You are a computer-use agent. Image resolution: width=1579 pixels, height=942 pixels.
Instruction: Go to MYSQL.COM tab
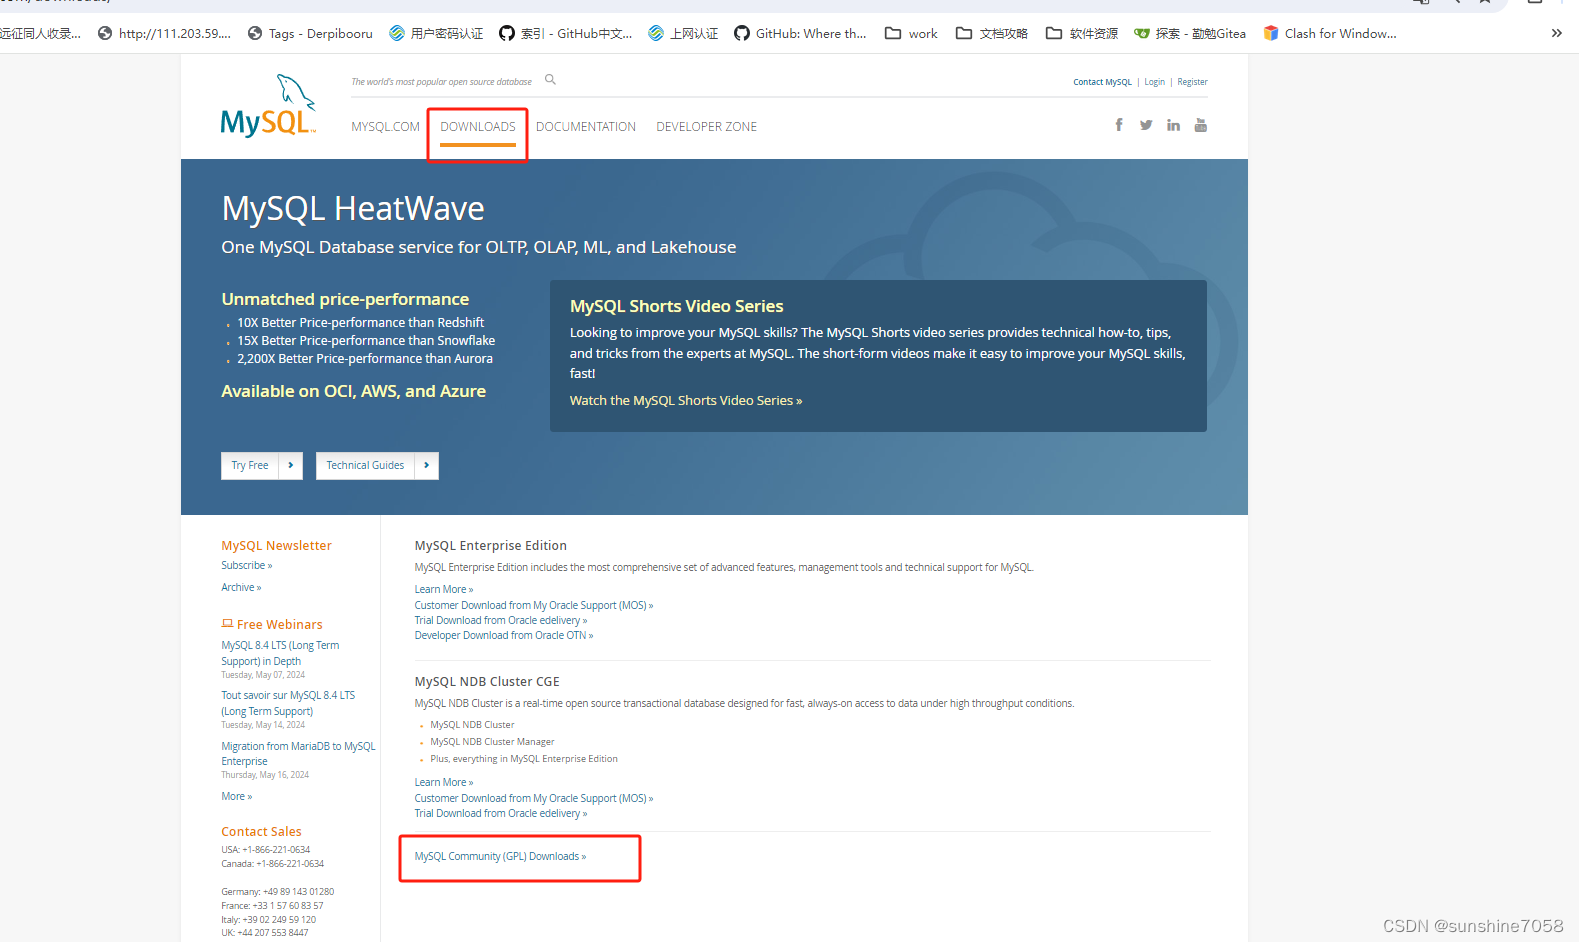click(385, 127)
